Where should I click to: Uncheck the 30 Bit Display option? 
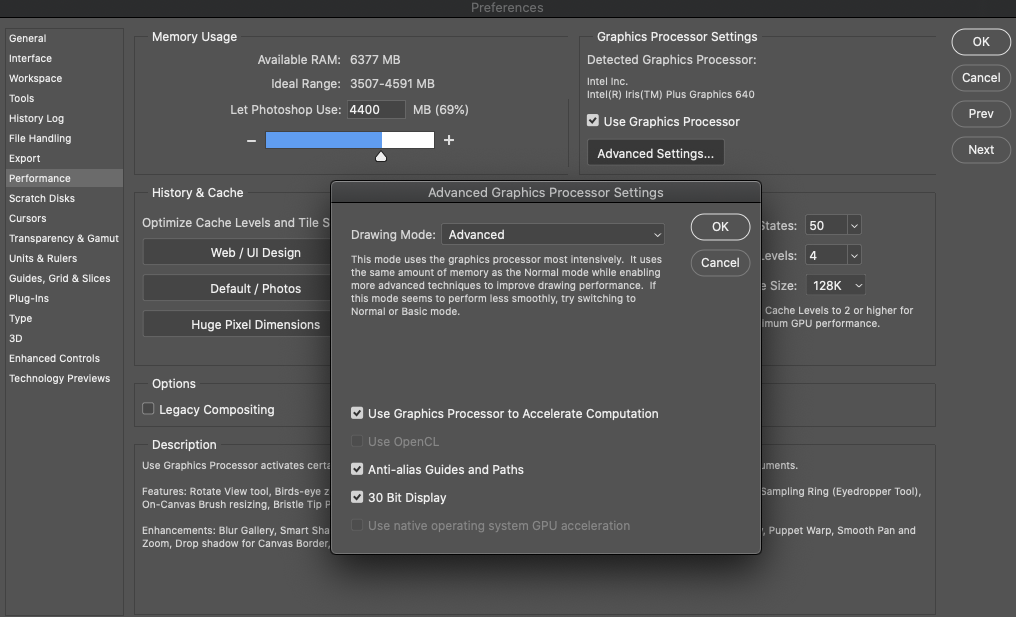pyautogui.click(x=357, y=497)
